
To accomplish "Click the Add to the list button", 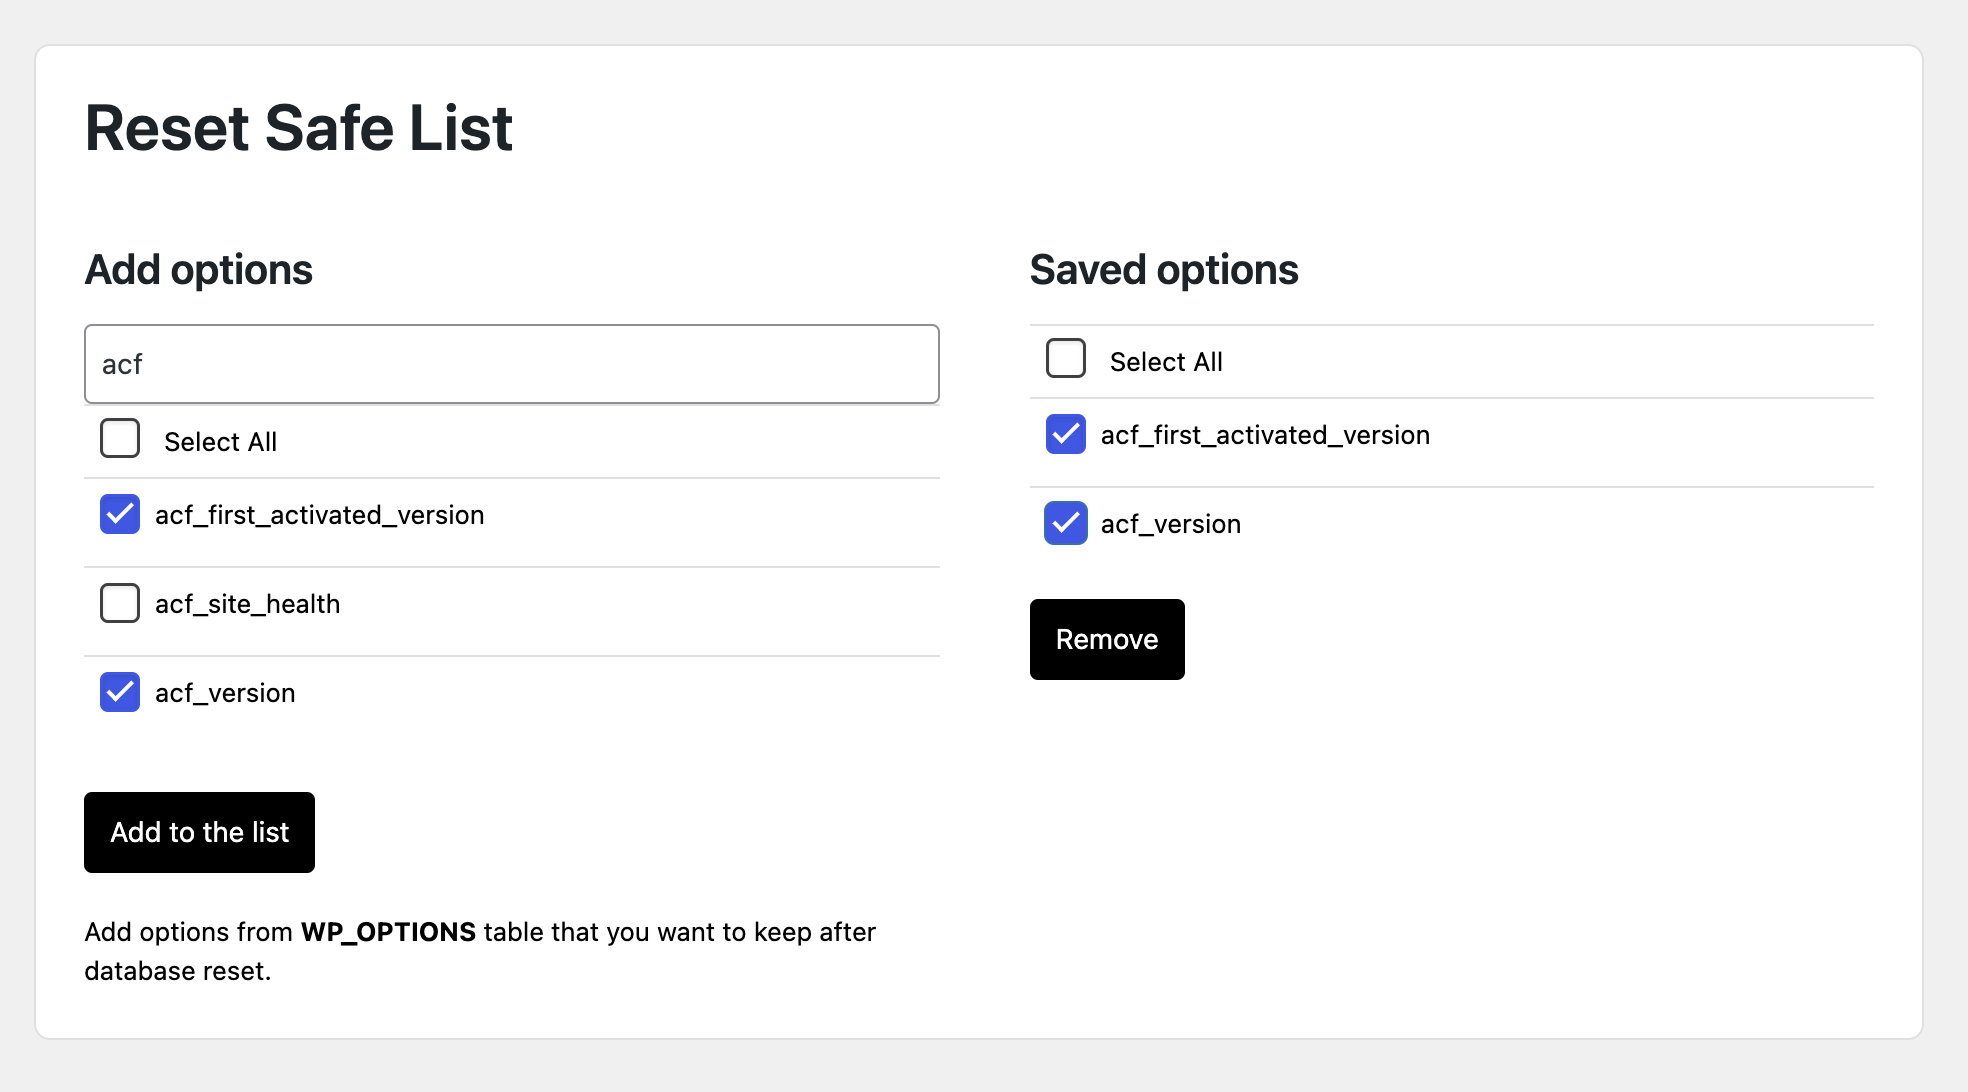I will [199, 832].
